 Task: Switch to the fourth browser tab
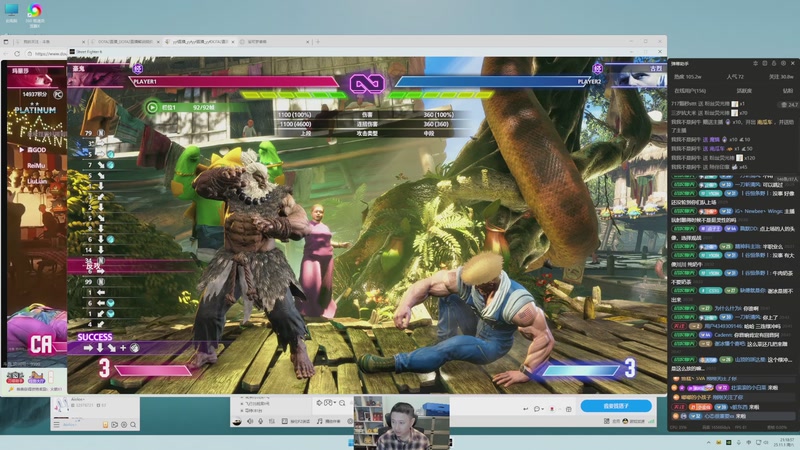click(273, 42)
